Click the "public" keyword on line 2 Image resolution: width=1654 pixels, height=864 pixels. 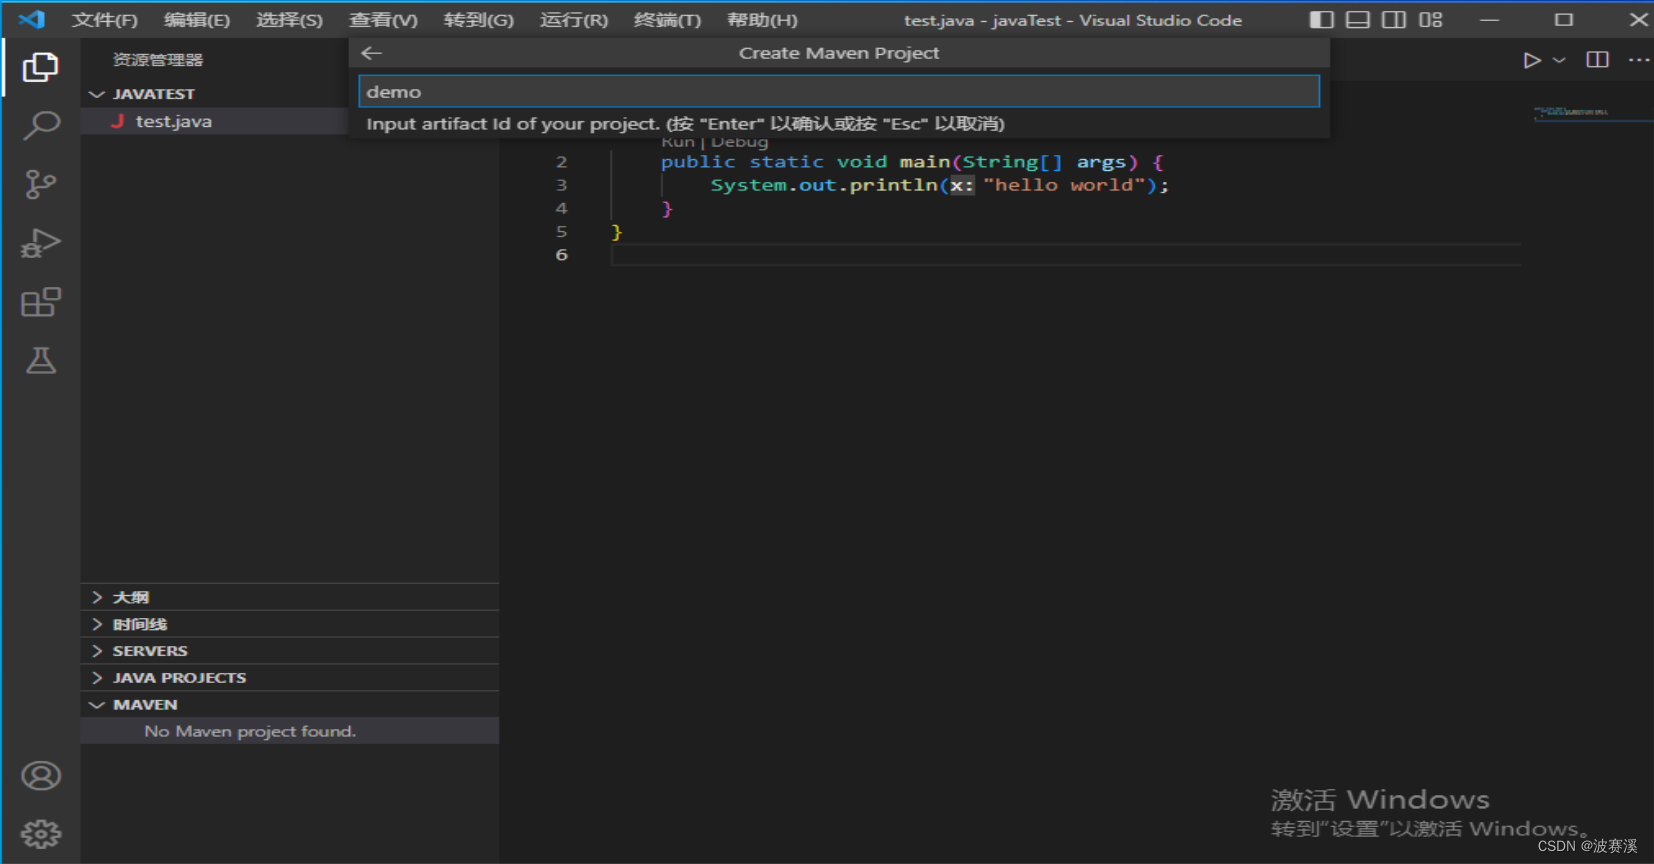click(698, 162)
